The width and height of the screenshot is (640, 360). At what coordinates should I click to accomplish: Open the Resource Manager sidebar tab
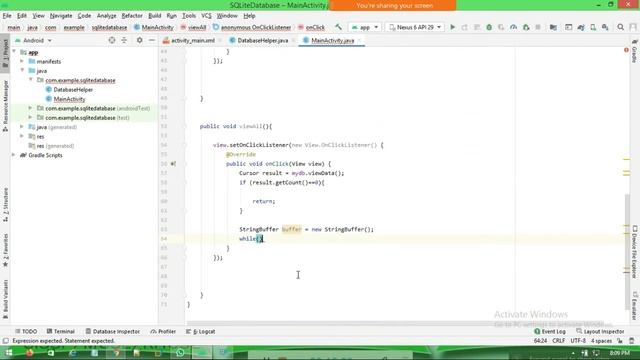5,106
